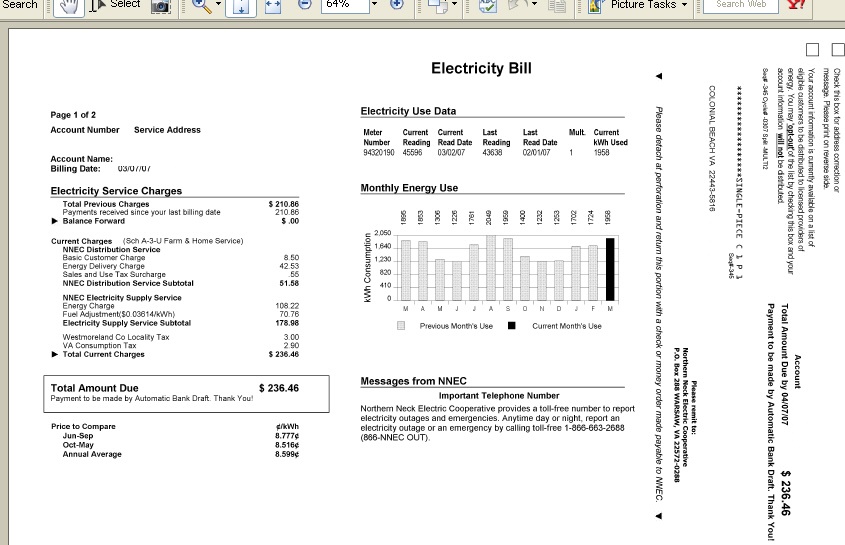Click the Fit Page button

click(x=241, y=6)
